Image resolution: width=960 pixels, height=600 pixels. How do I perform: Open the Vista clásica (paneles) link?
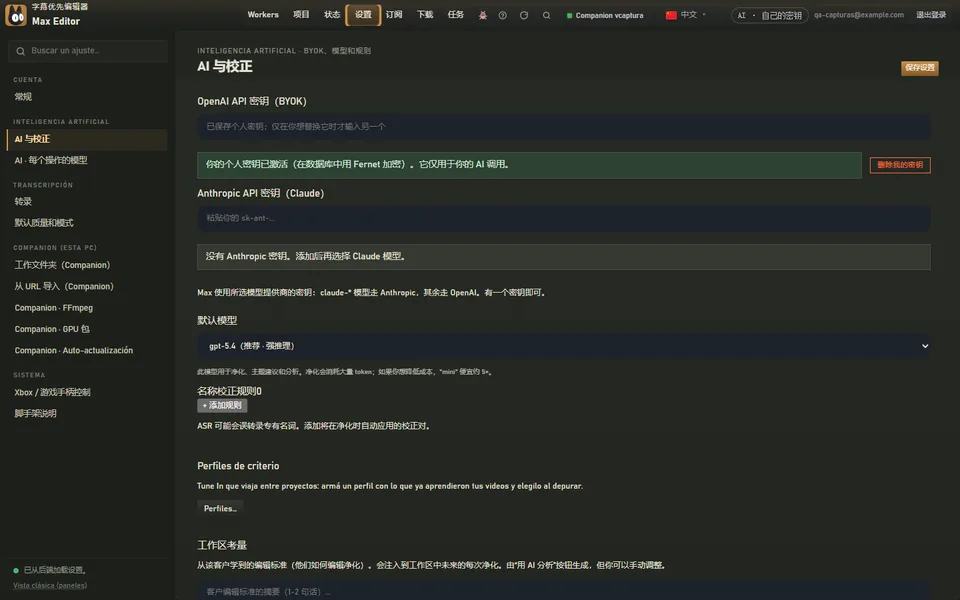[50, 586]
